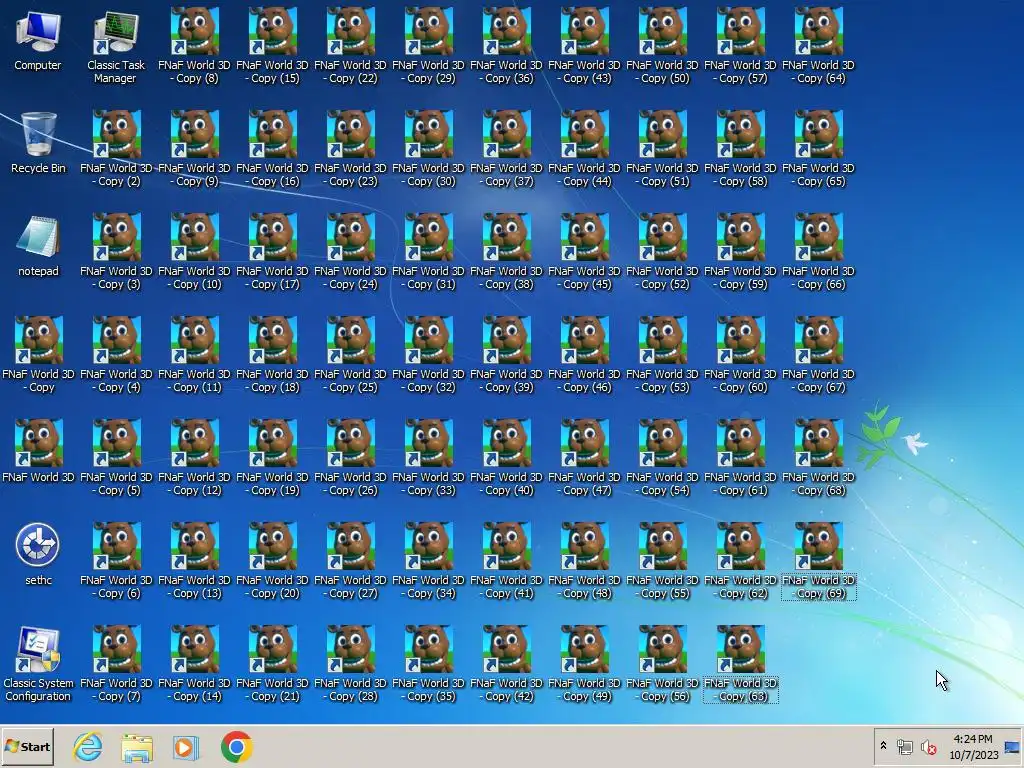
Task: Select FNaF World 3D - Copy (68)
Action: tap(818, 457)
